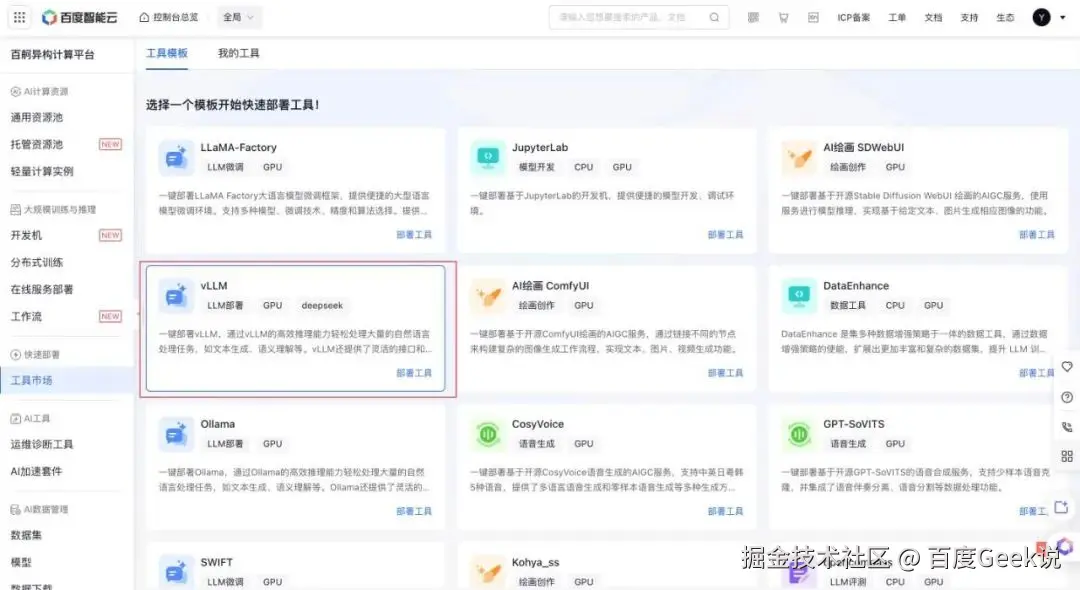Click the GPT-SoVITS template icon

pos(799,434)
